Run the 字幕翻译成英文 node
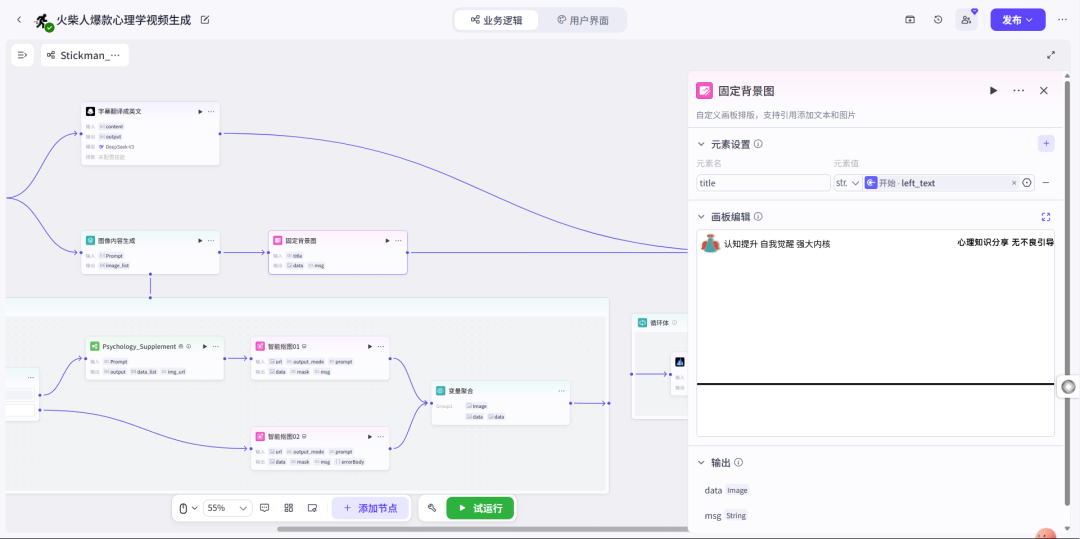Viewport: 1080px width, 539px height. tap(200, 111)
